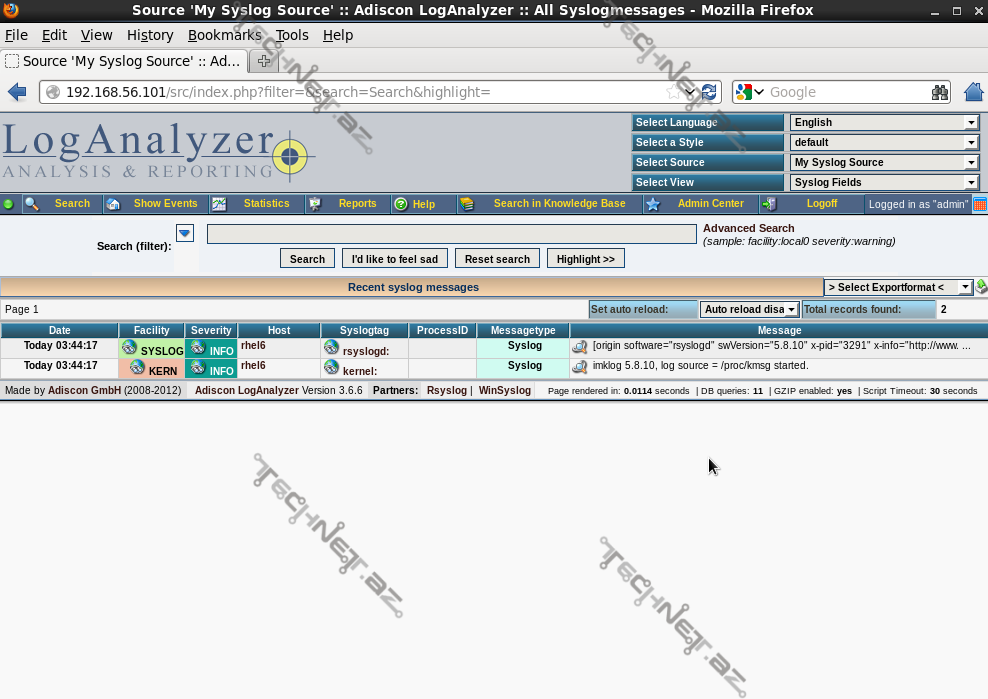Go to the Firefox home page icon
Viewport: 988px width, 699px height.
click(x=973, y=92)
